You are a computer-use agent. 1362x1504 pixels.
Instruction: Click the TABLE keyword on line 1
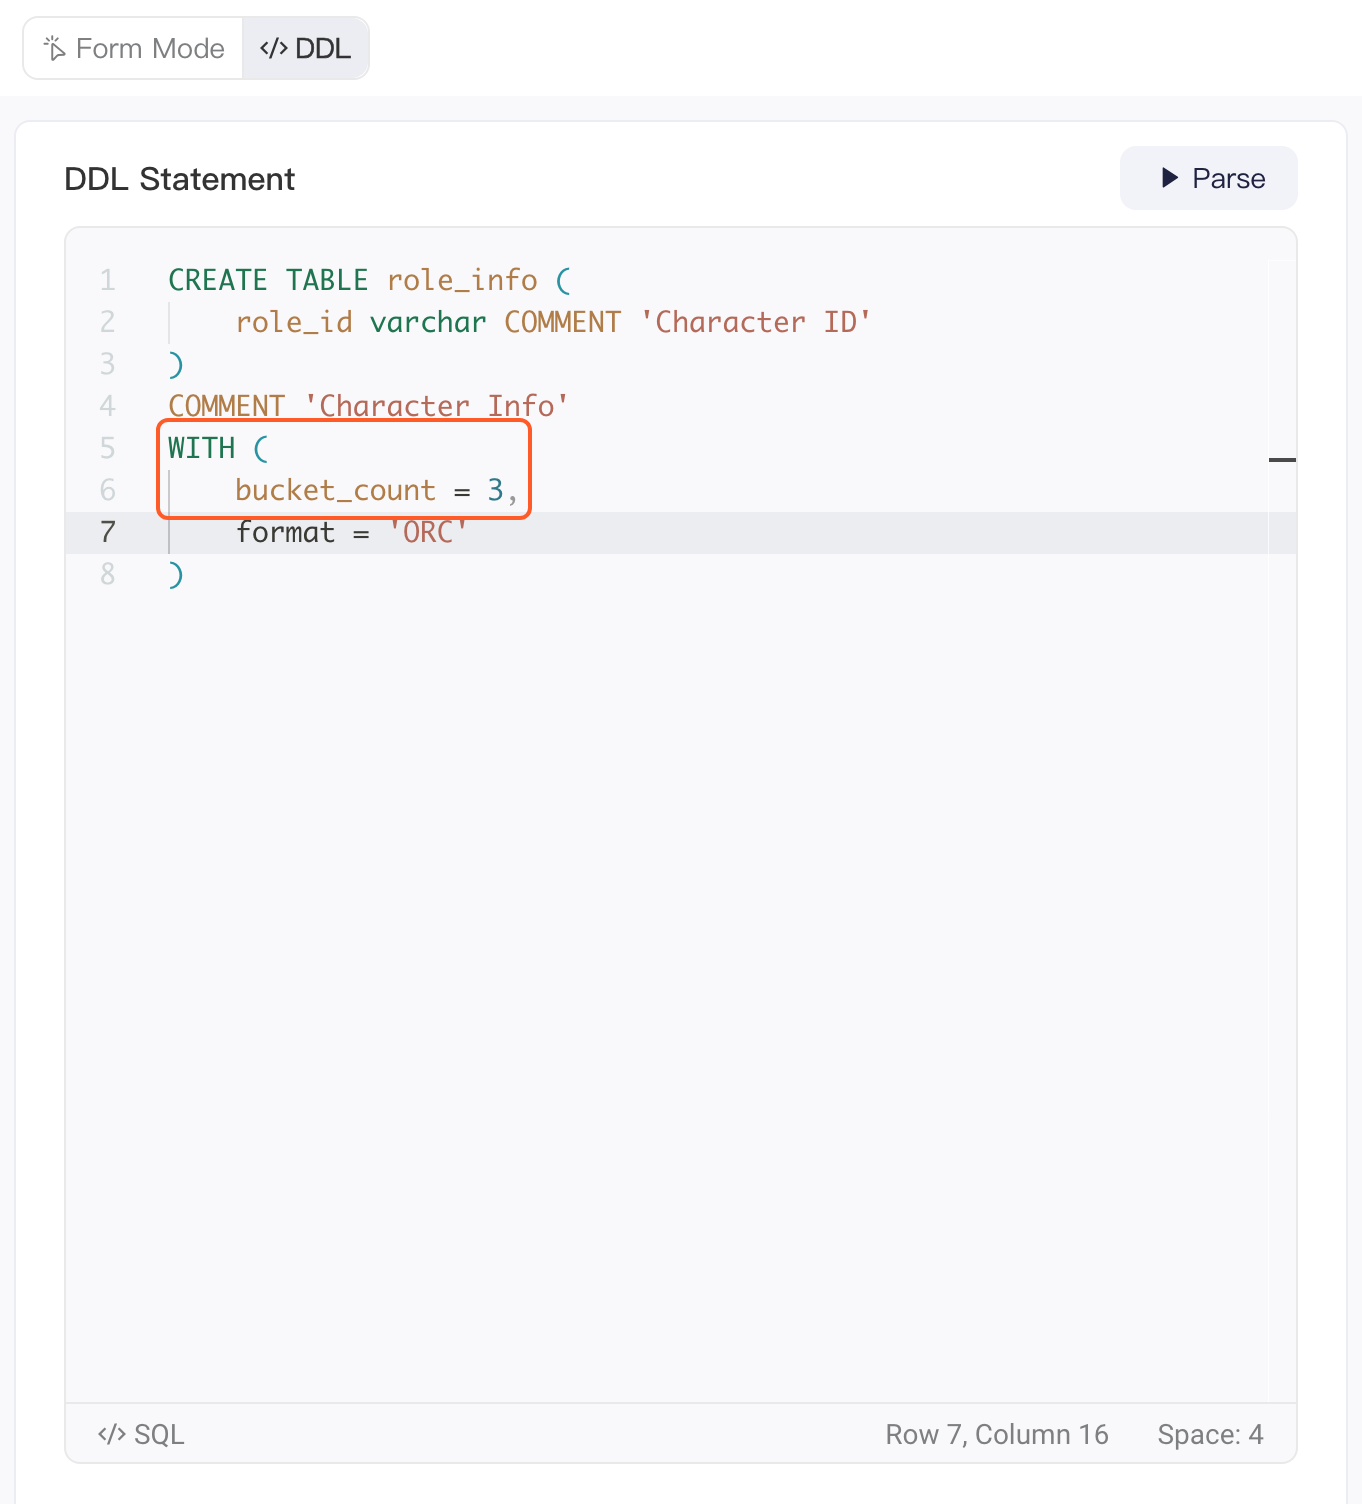[x=327, y=280]
